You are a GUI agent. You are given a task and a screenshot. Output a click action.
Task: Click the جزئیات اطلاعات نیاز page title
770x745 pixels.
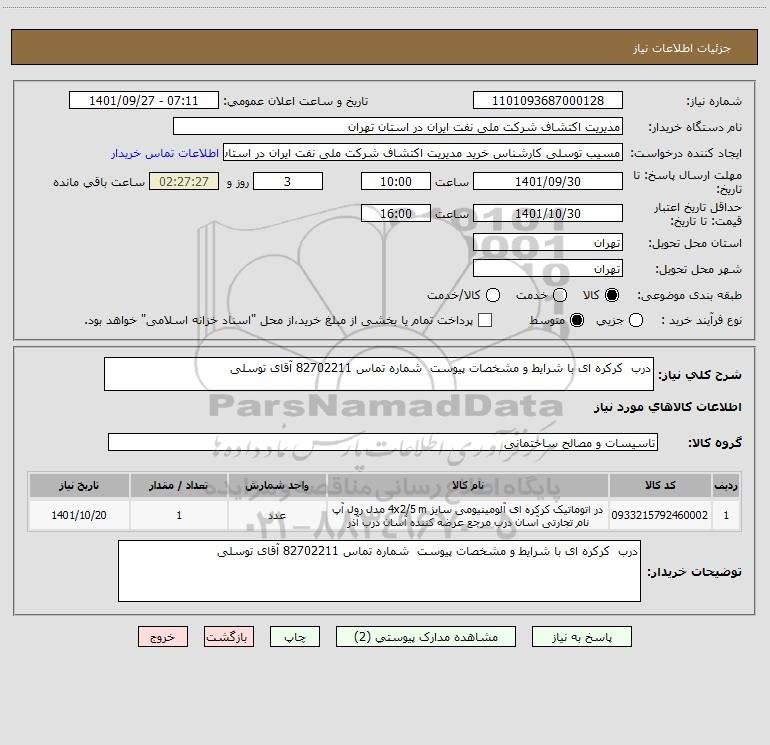682,48
